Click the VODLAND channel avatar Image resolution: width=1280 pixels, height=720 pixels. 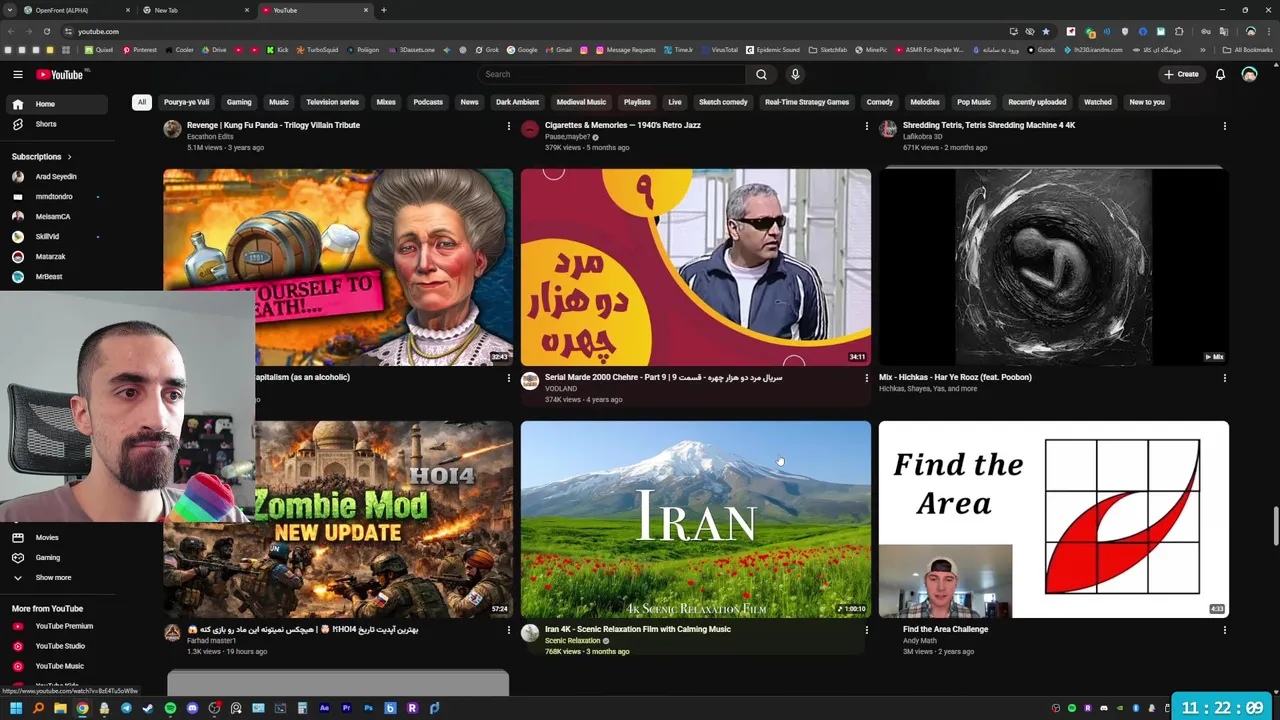pyautogui.click(x=530, y=381)
